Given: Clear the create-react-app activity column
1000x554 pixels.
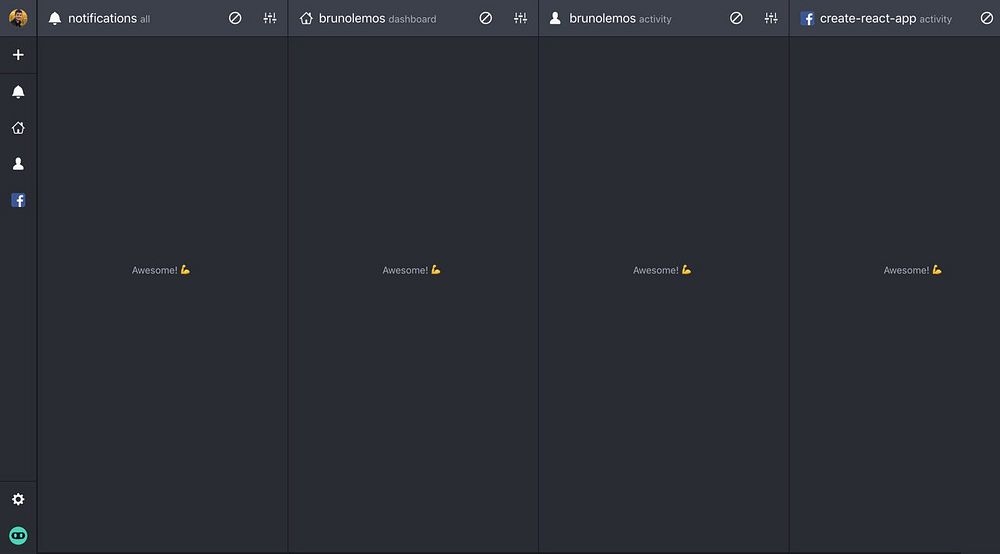Looking at the screenshot, I should pyautogui.click(x=987, y=18).
